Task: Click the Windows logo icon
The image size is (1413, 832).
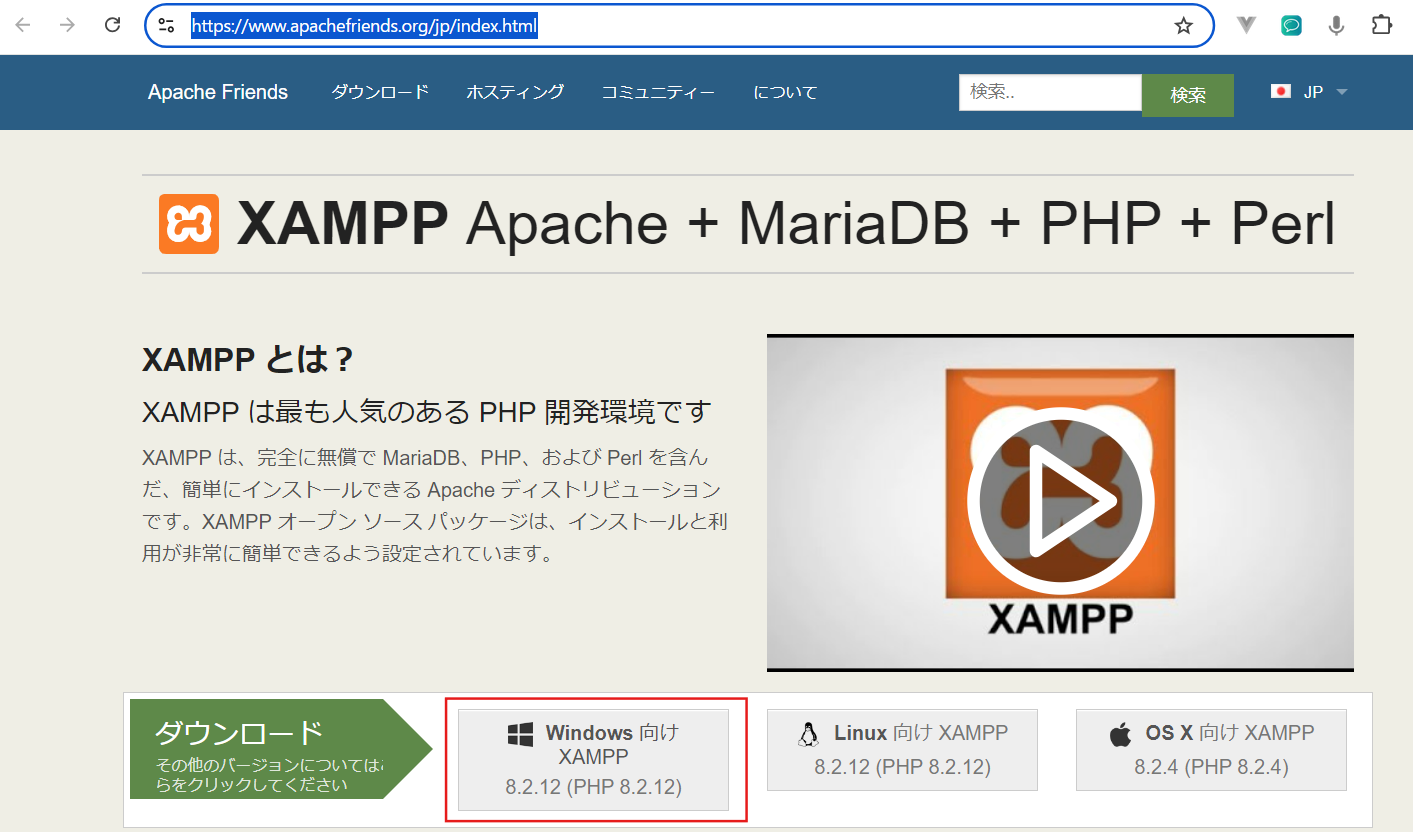Action: coord(519,735)
